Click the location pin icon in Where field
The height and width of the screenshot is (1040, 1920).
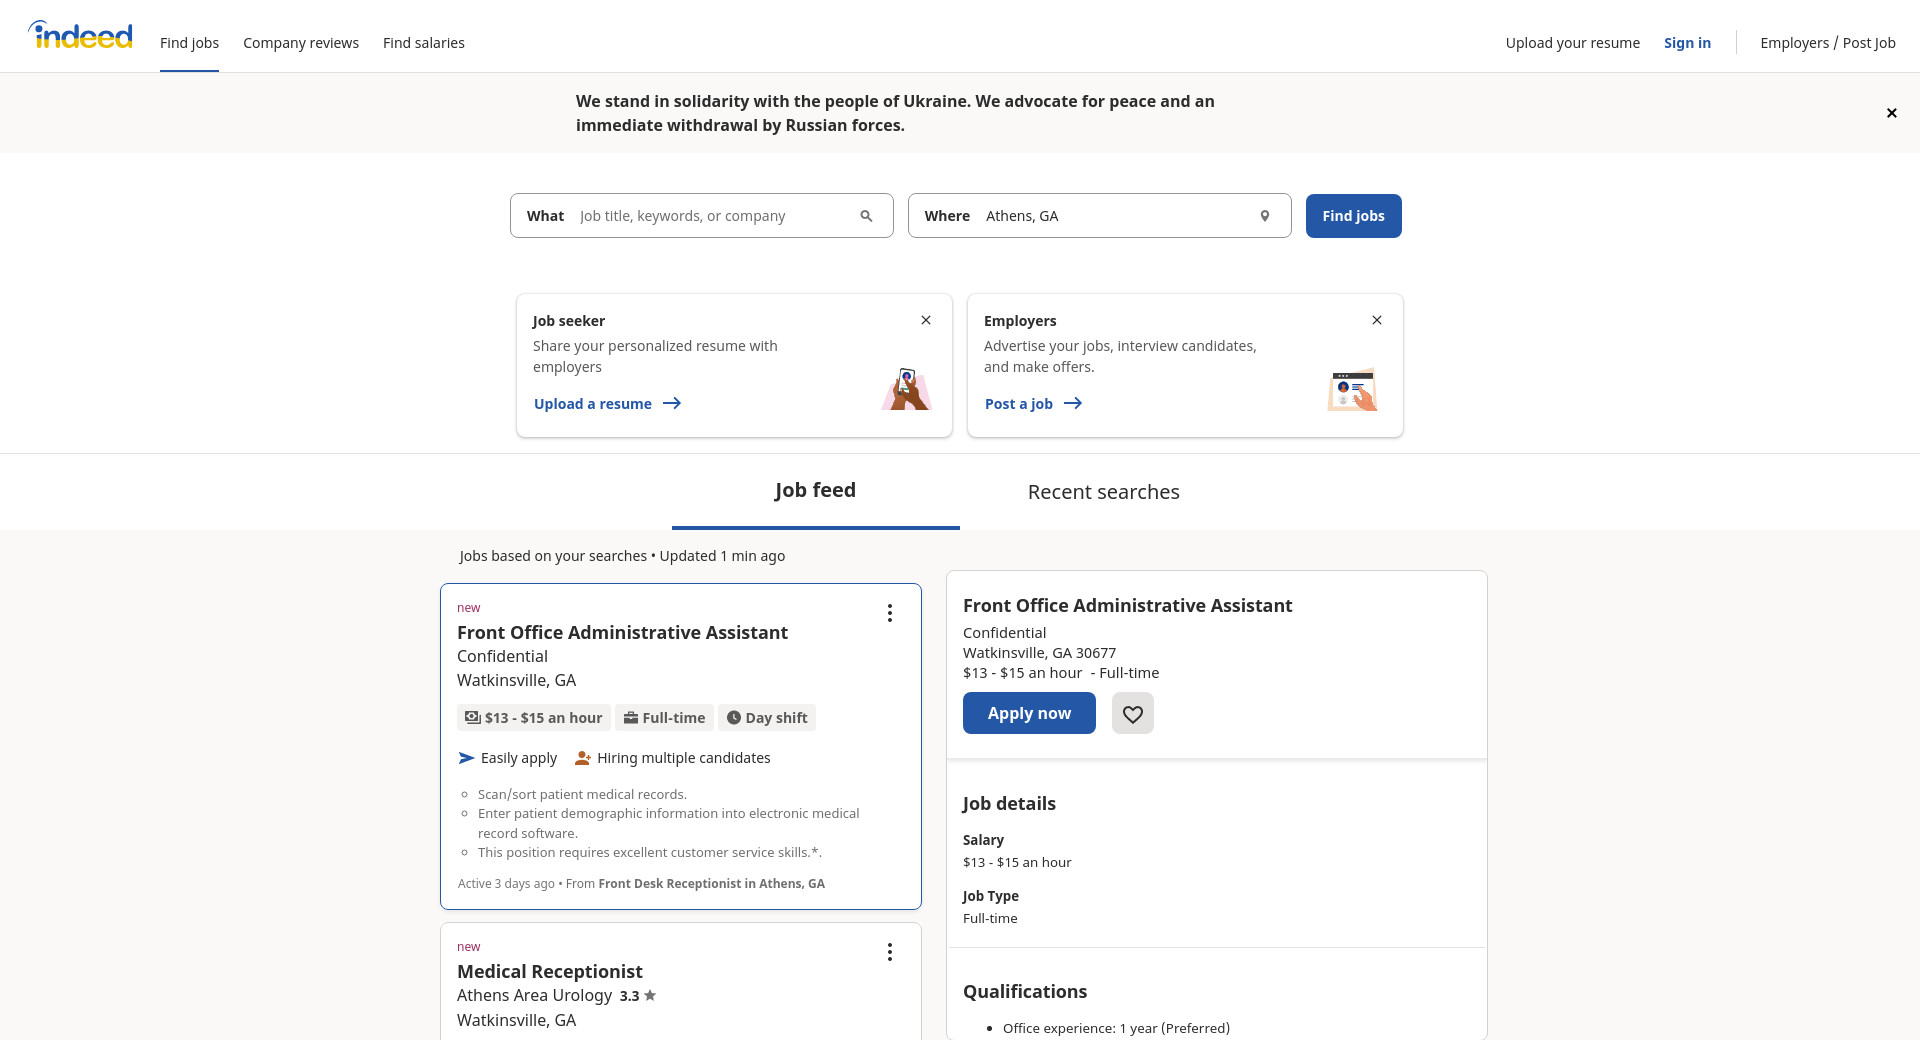click(x=1264, y=216)
